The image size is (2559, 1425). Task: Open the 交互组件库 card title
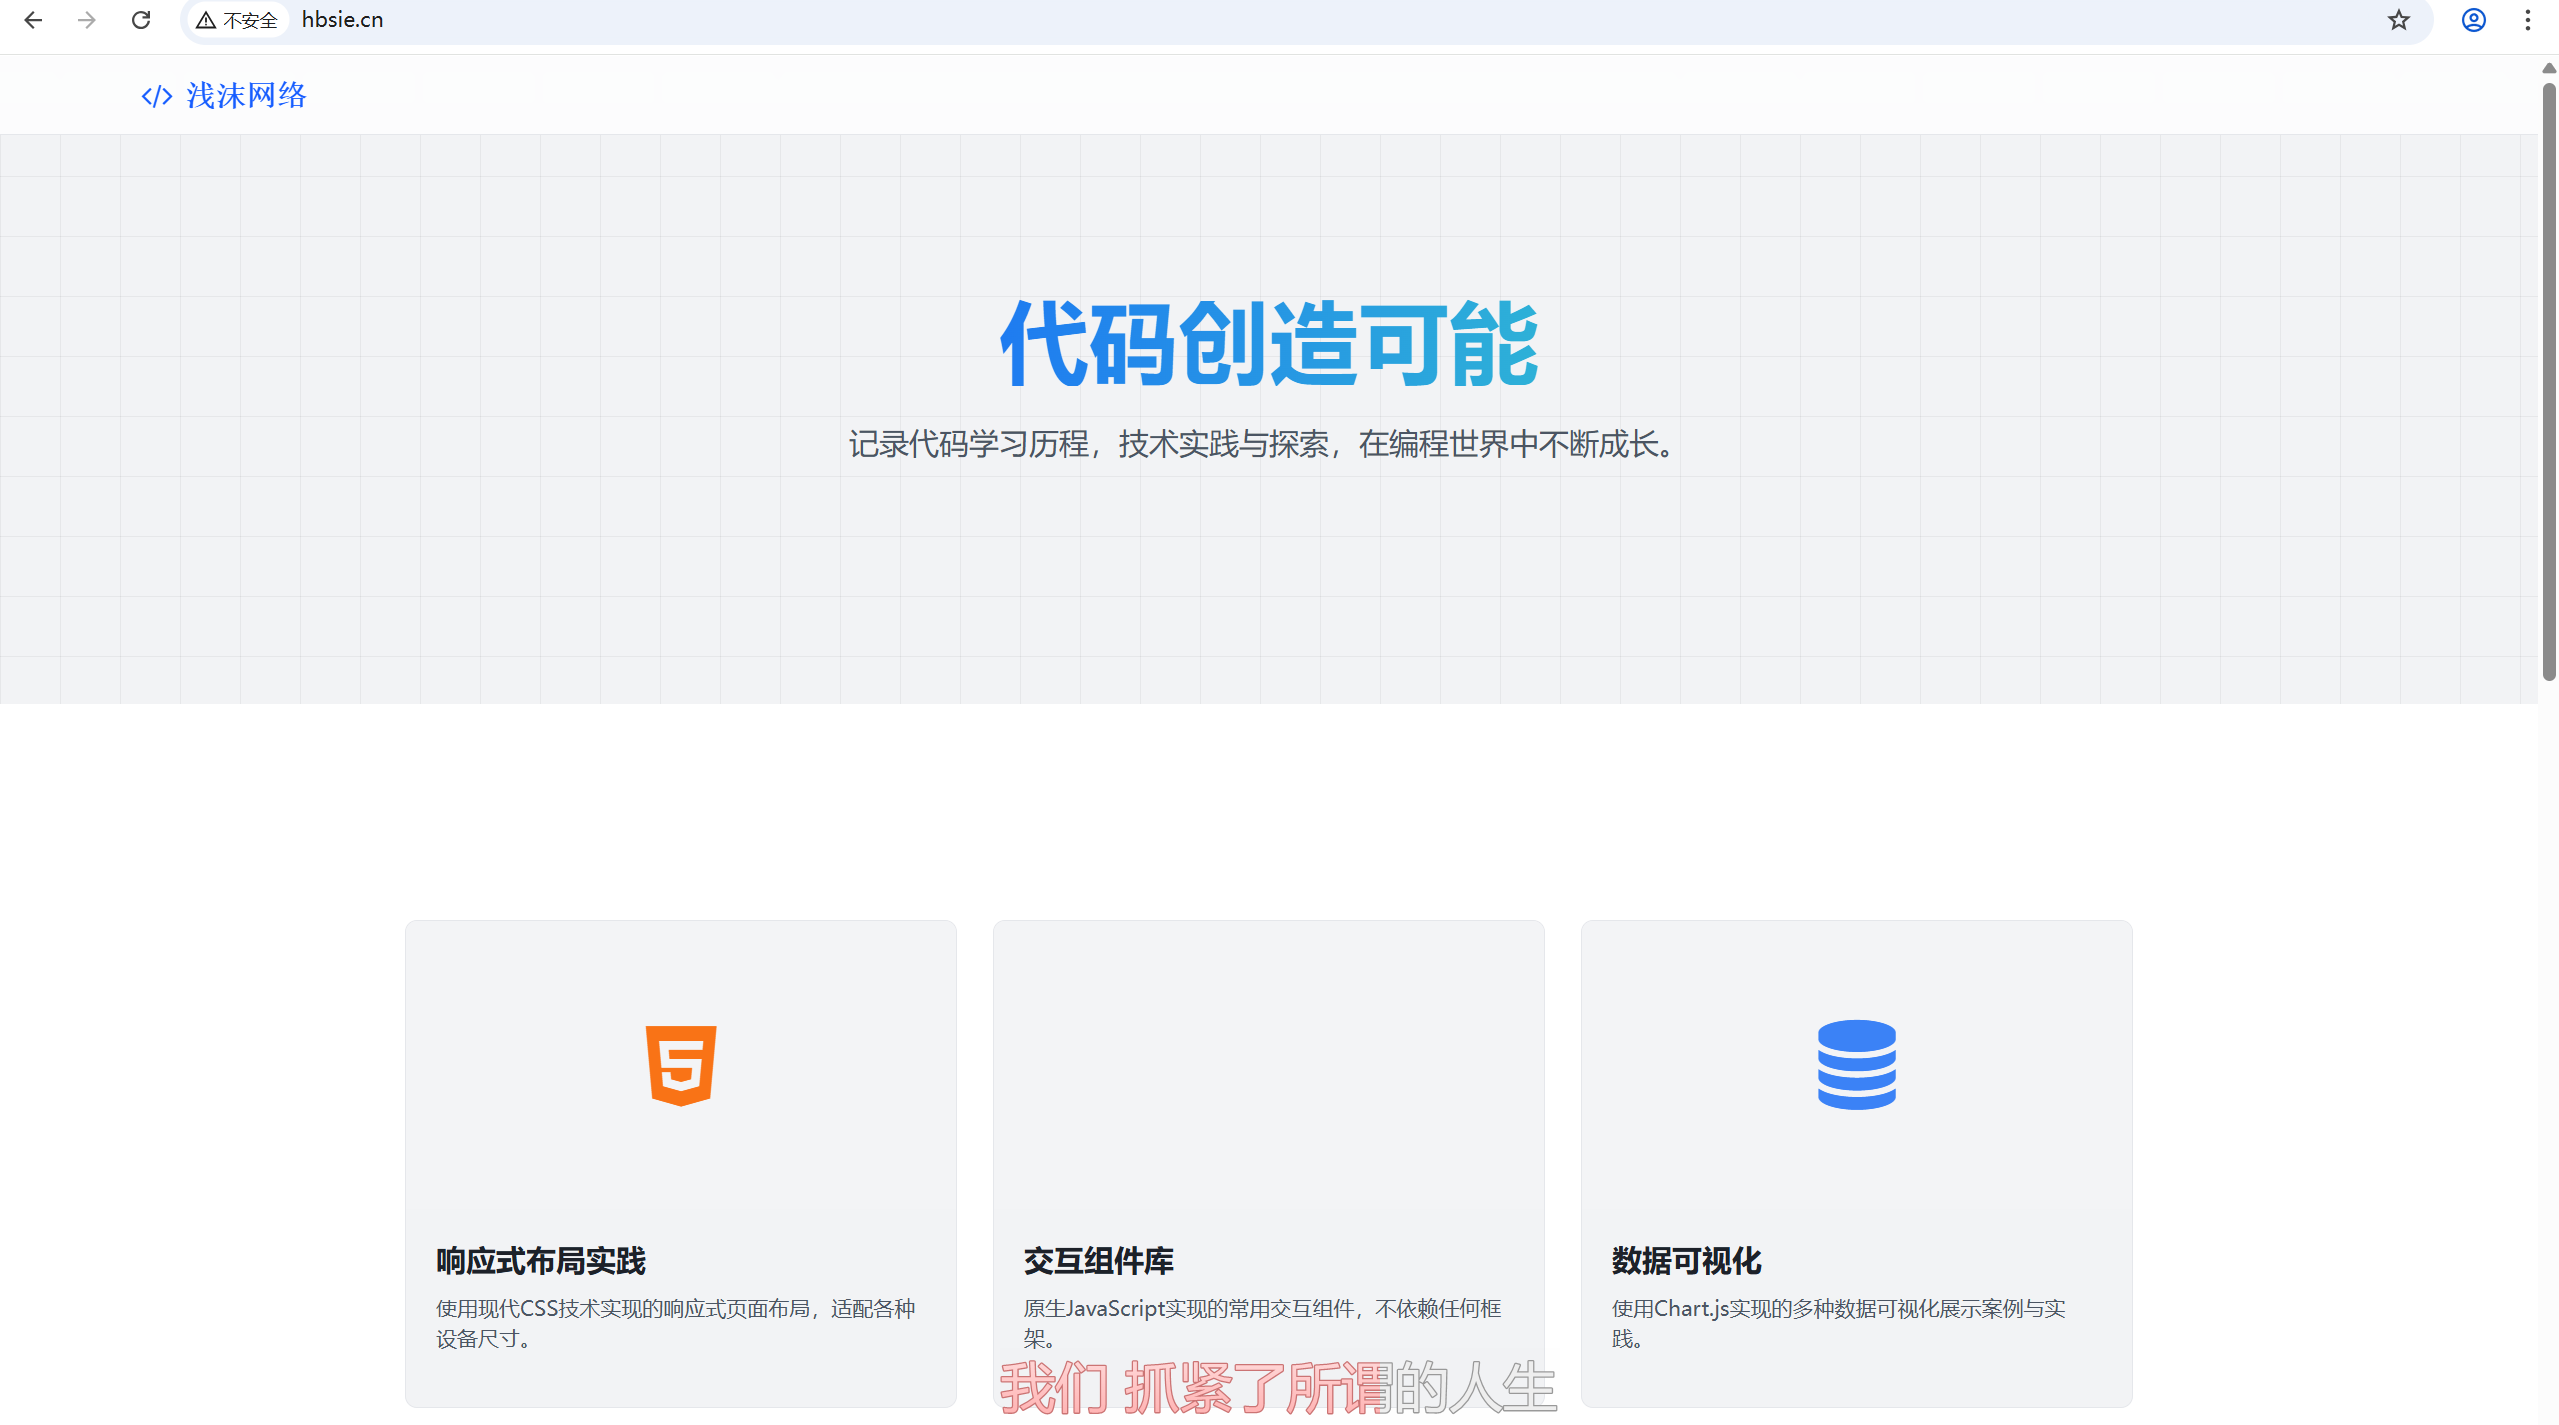click(x=1098, y=1261)
